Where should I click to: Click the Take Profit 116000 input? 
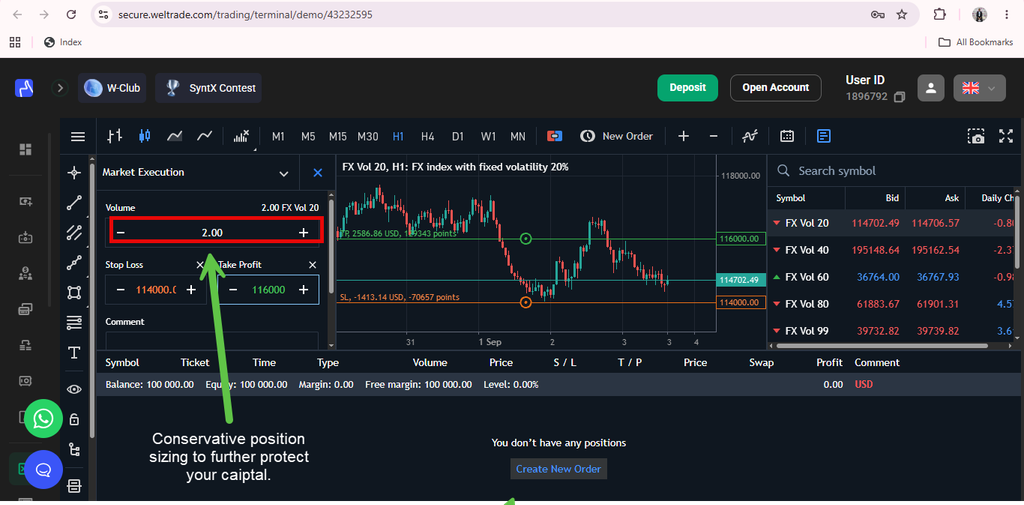(268, 289)
